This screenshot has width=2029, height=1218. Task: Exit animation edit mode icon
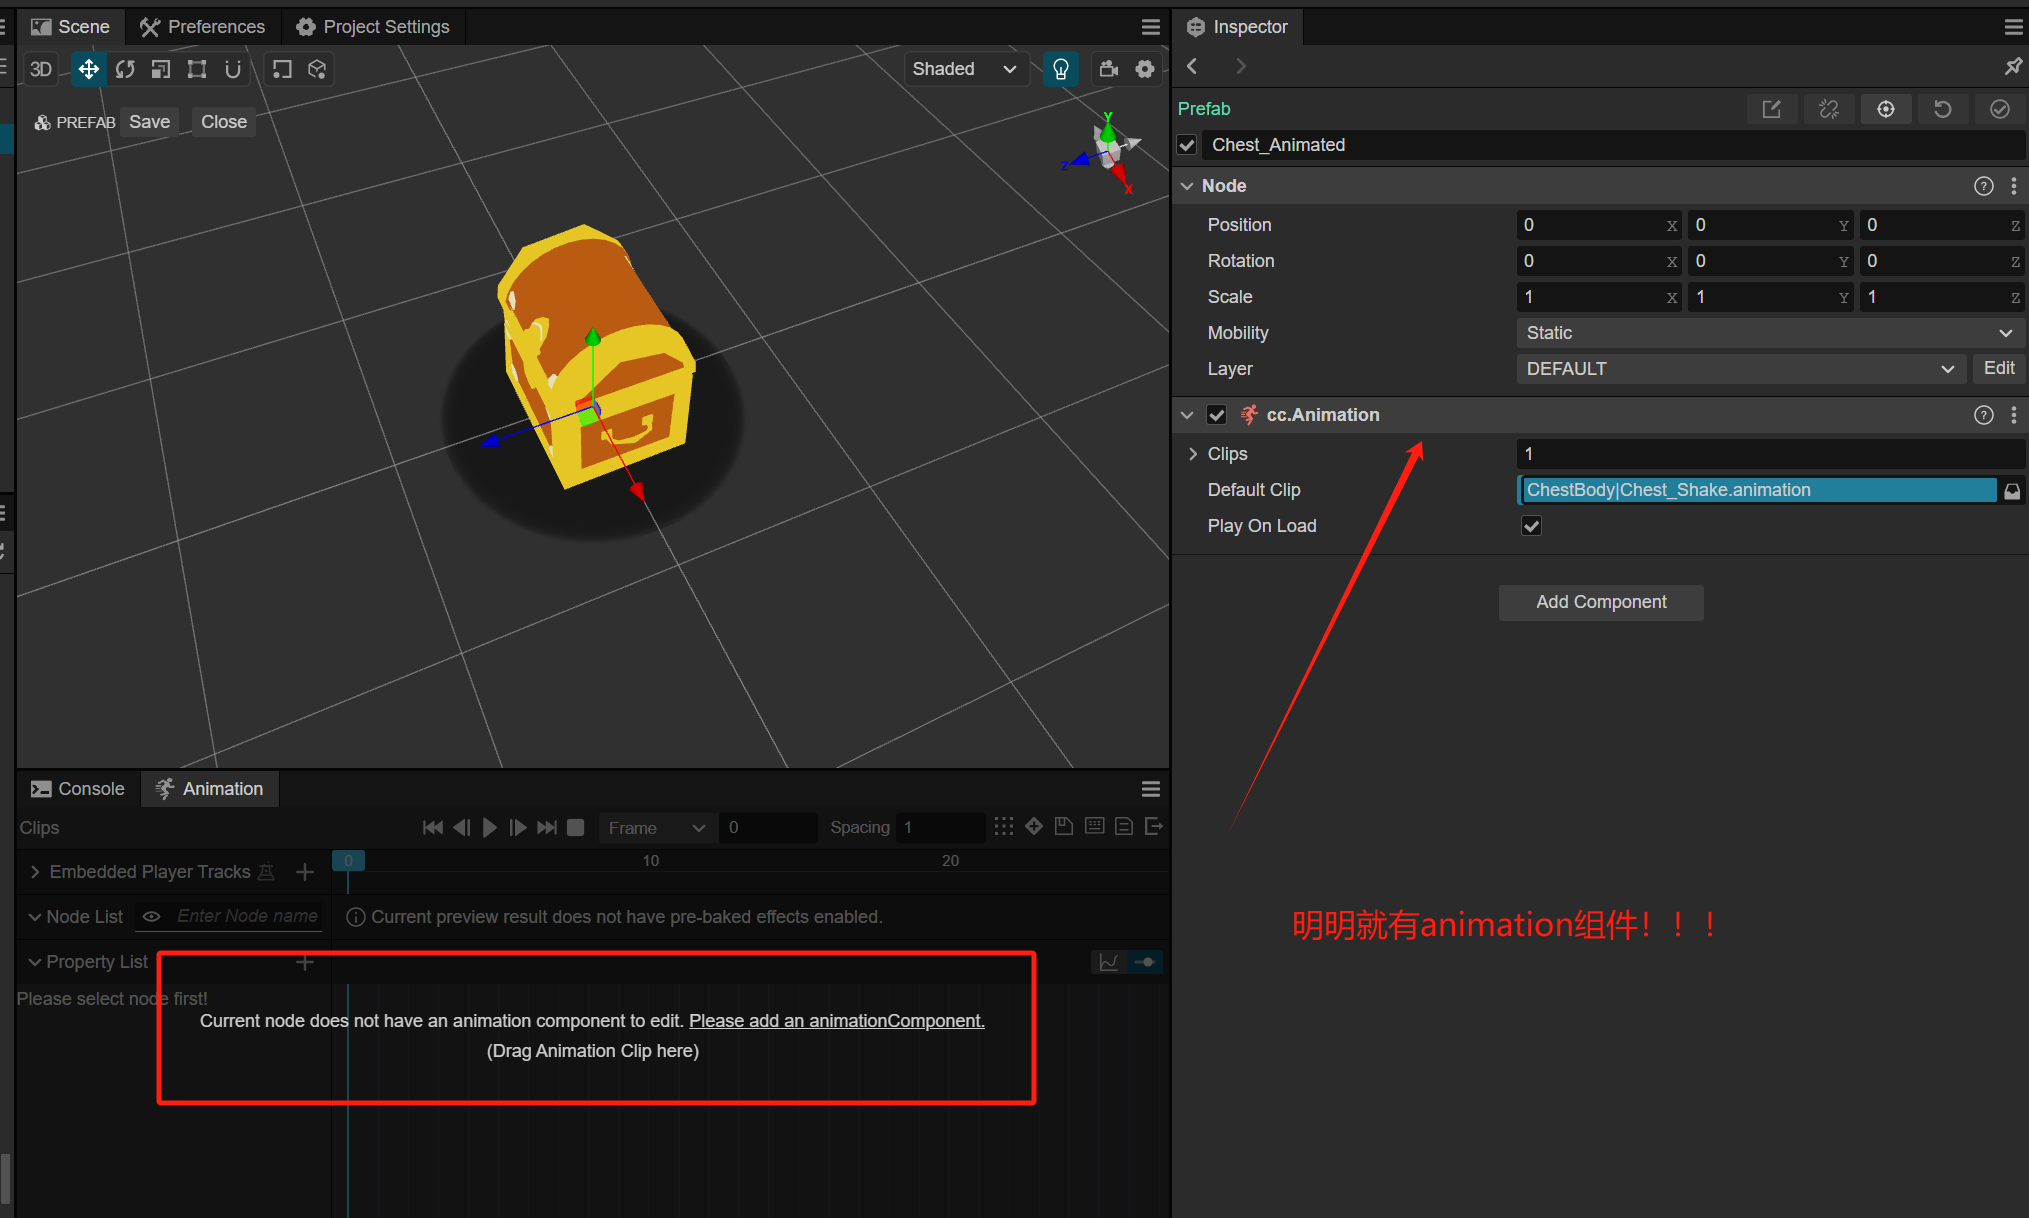pyautogui.click(x=1154, y=826)
